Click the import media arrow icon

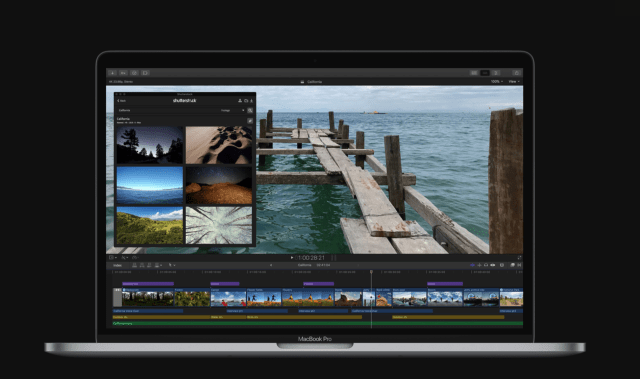112,73
